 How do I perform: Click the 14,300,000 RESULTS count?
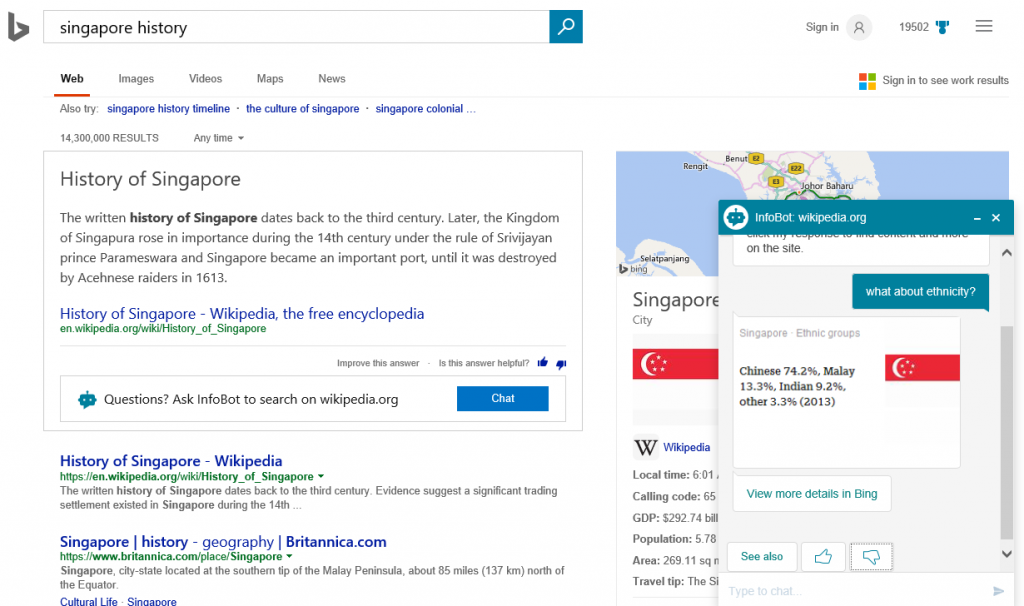[x=109, y=138]
